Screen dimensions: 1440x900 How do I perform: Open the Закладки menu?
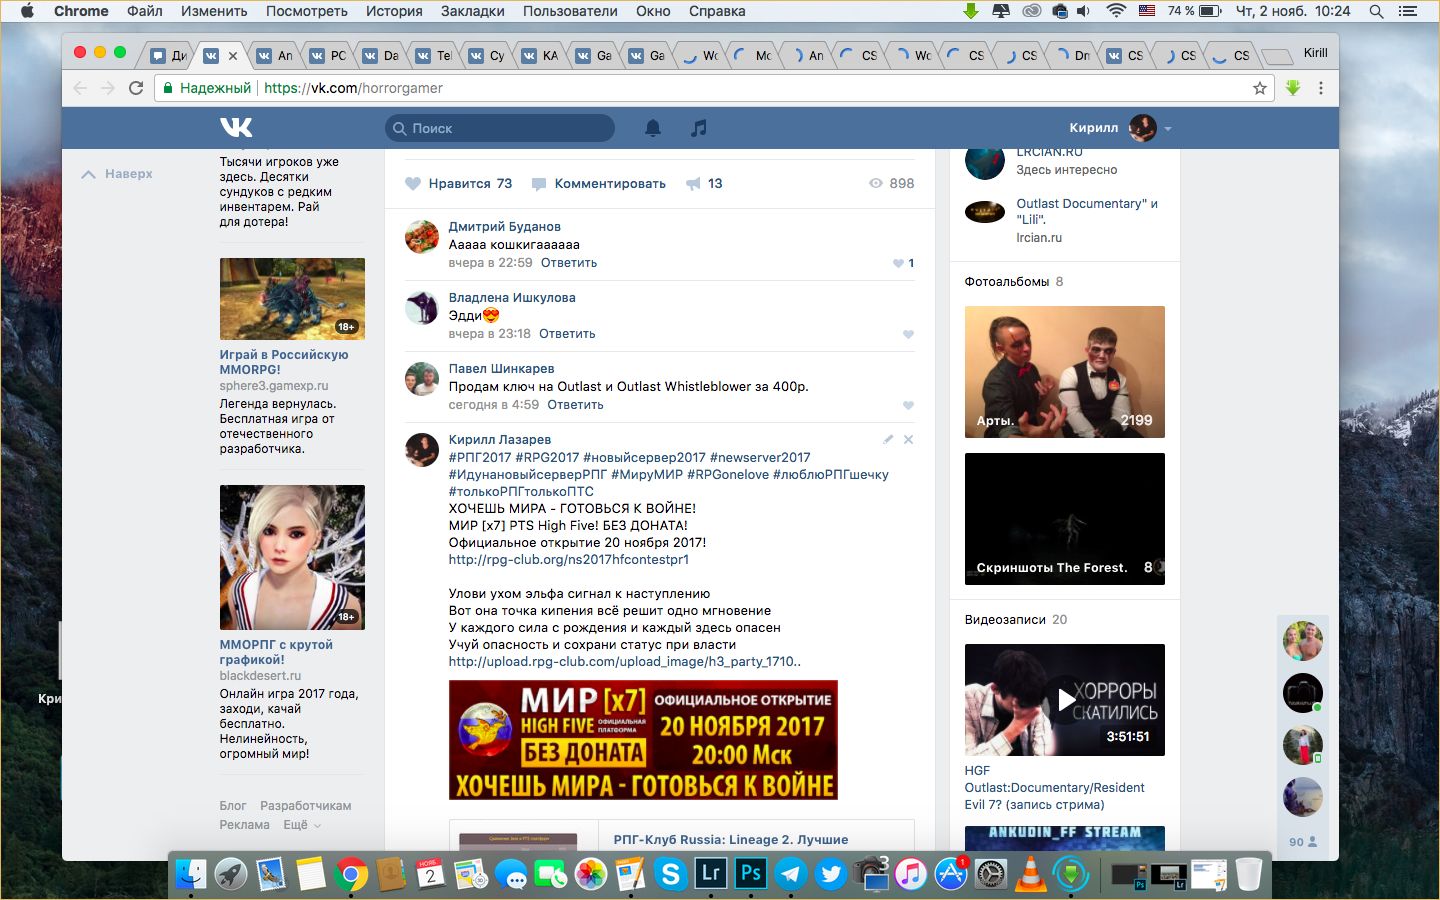pos(473,11)
